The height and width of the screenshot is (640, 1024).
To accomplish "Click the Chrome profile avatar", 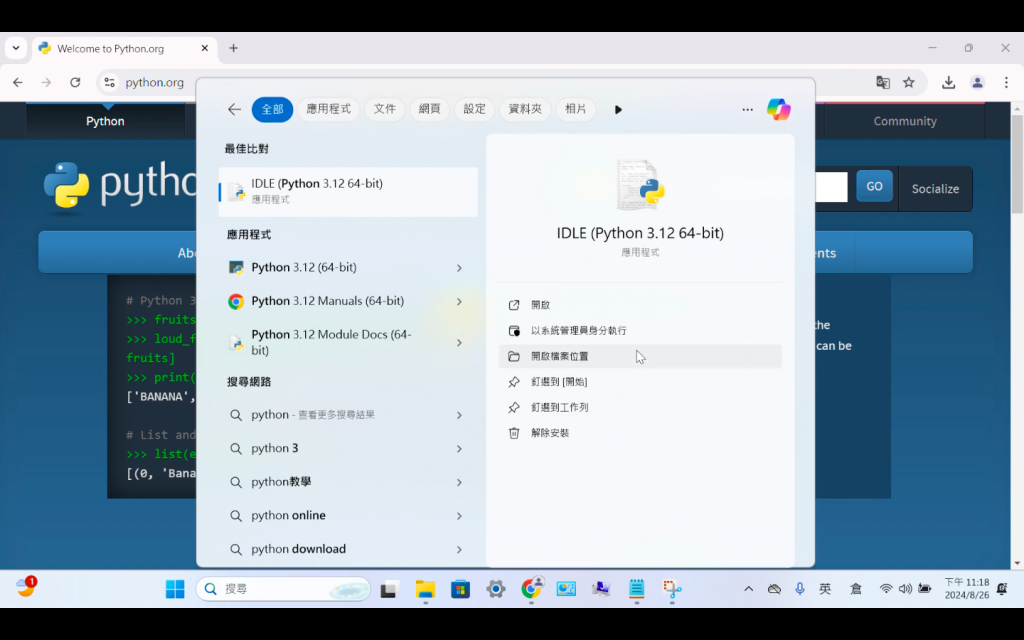I will pos(977,82).
